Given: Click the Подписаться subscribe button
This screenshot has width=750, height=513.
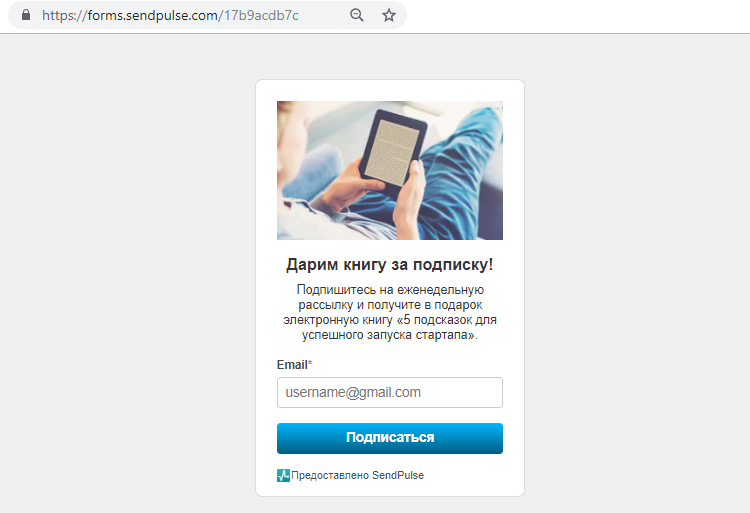Looking at the screenshot, I should (x=390, y=438).
